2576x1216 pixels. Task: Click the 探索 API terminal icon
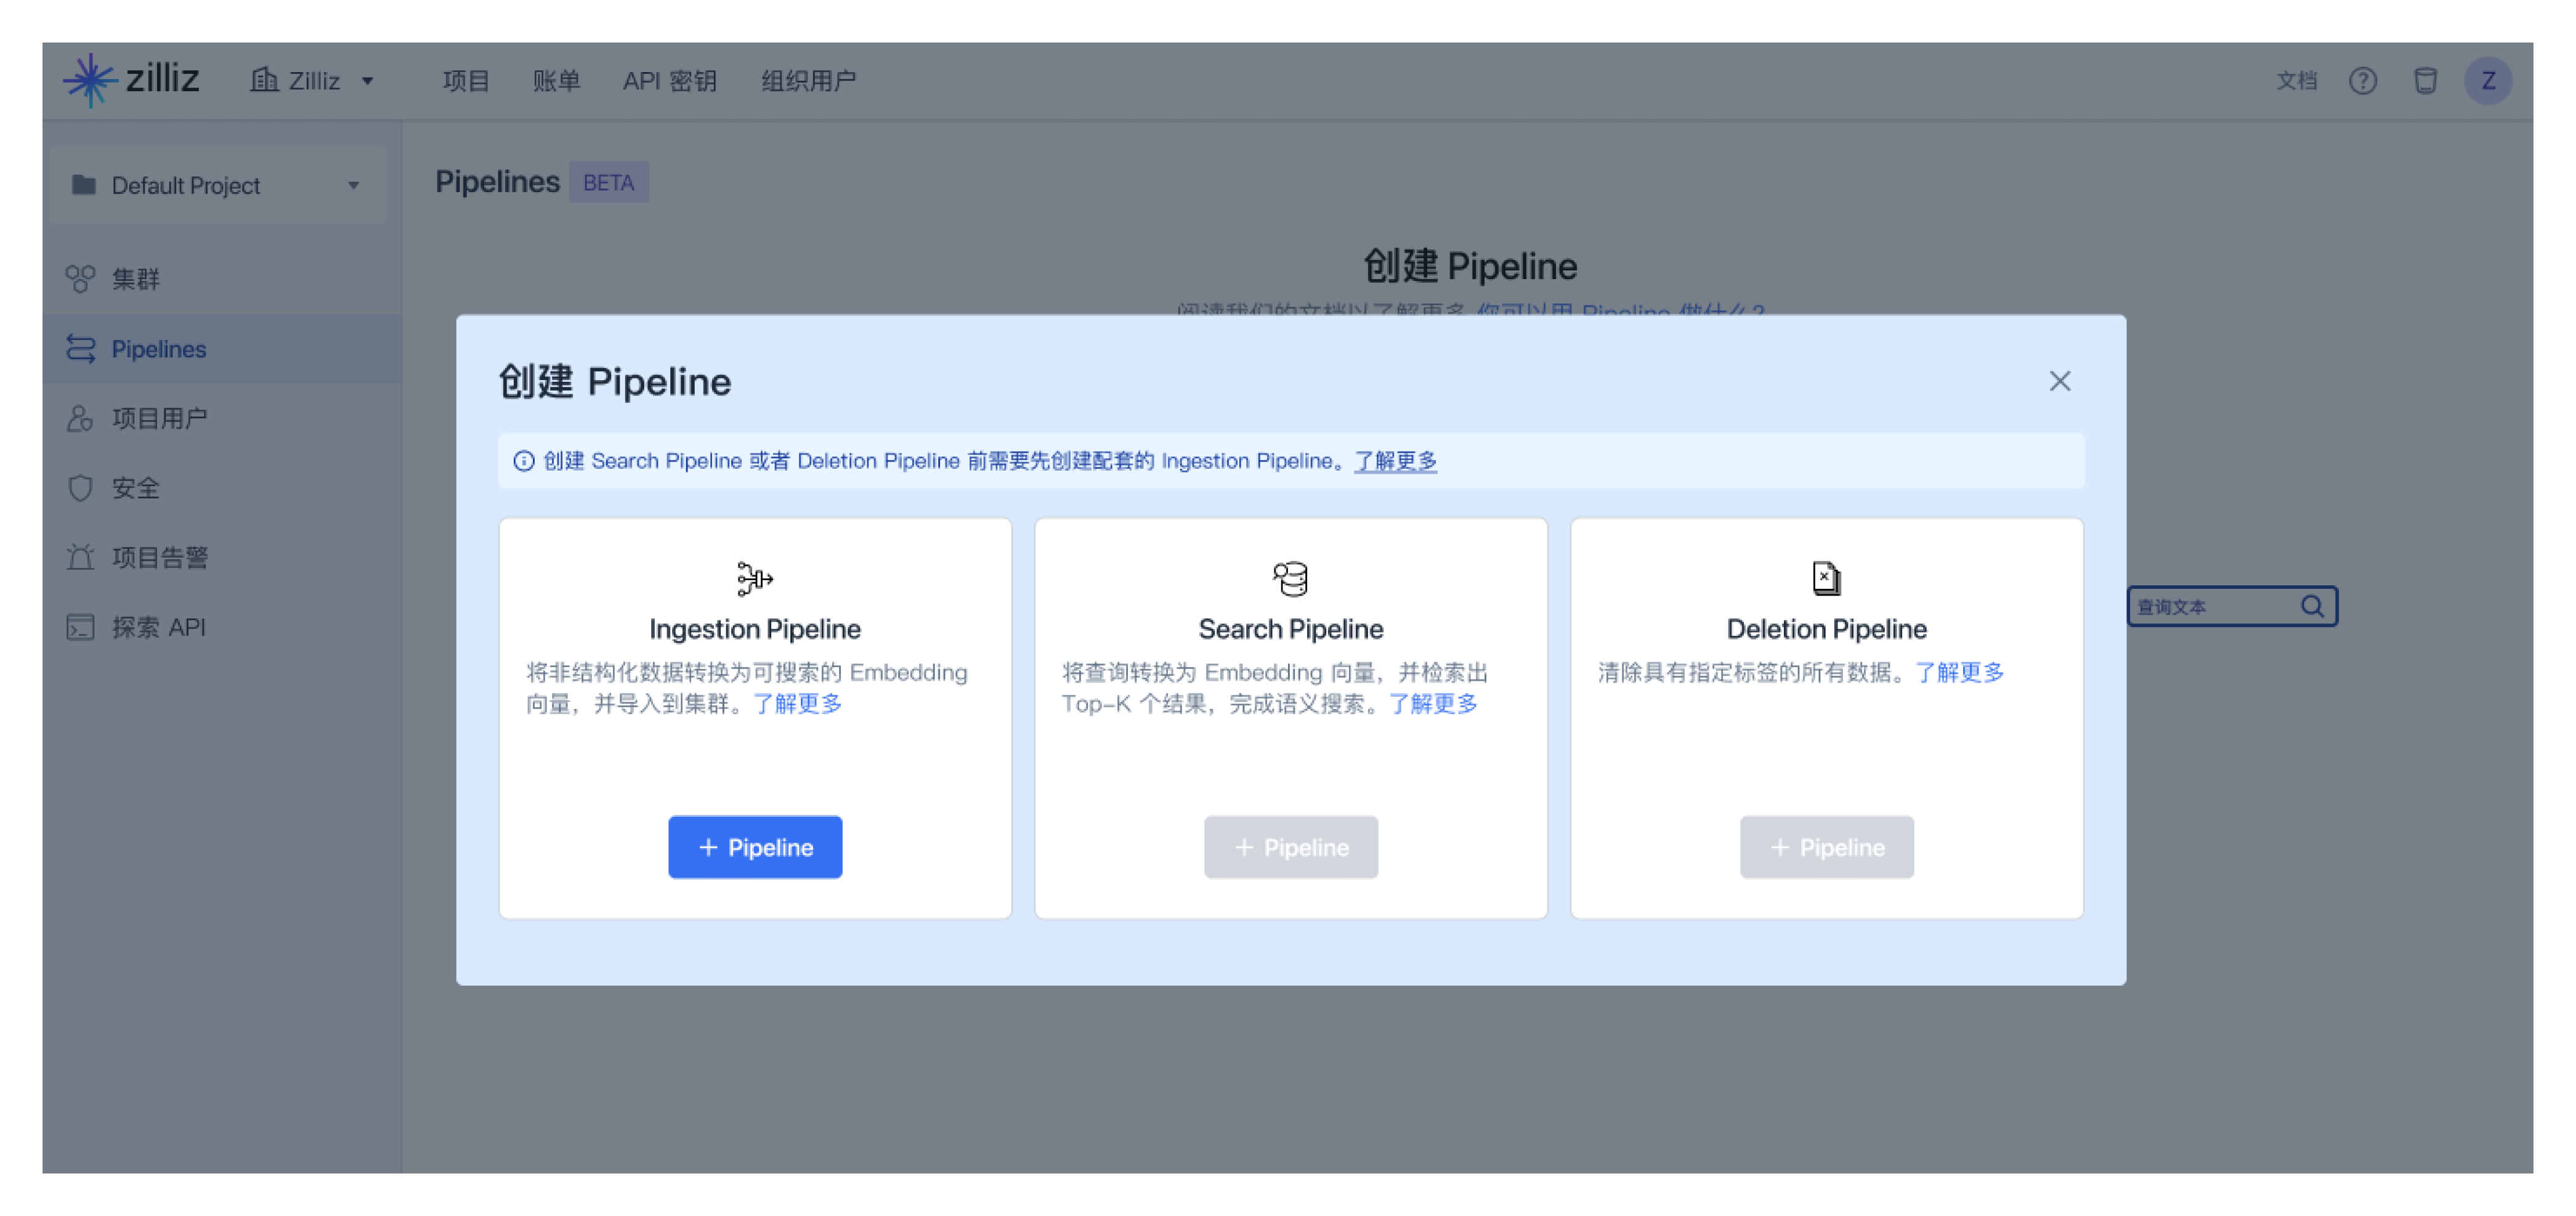coord(80,627)
